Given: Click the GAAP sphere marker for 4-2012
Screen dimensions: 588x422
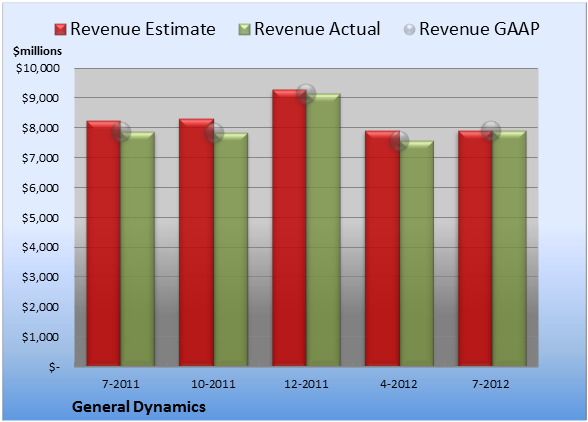Looking at the screenshot, I should 399,141.
